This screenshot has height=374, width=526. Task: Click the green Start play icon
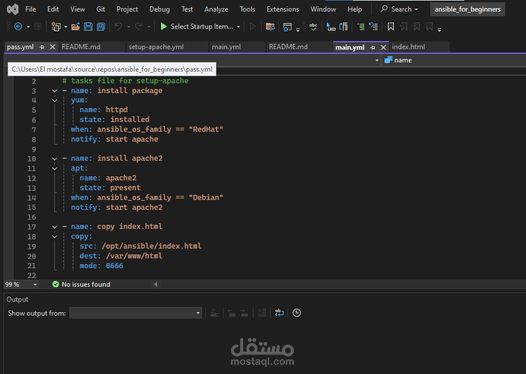pyautogui.click(x=163, y=26)
